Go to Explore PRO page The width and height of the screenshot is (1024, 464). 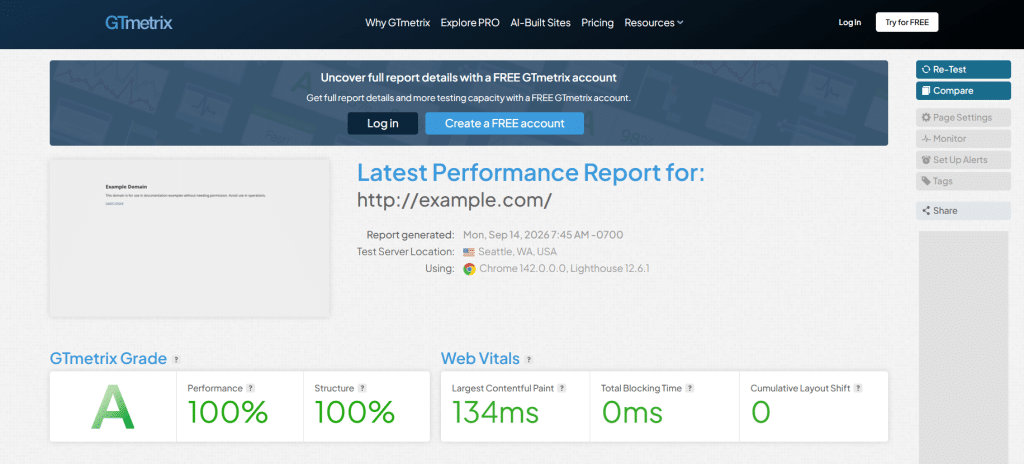[x=470, y=23]
